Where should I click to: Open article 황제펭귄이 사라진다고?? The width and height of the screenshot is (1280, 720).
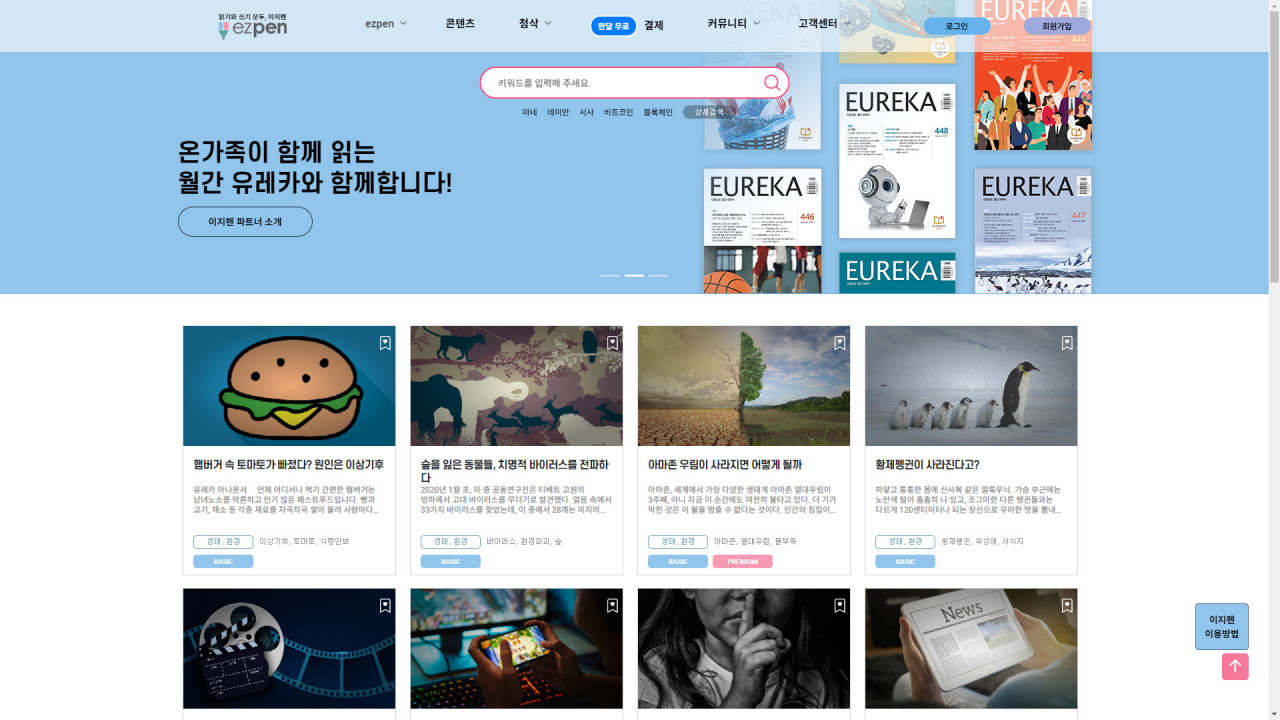point(927,465)
